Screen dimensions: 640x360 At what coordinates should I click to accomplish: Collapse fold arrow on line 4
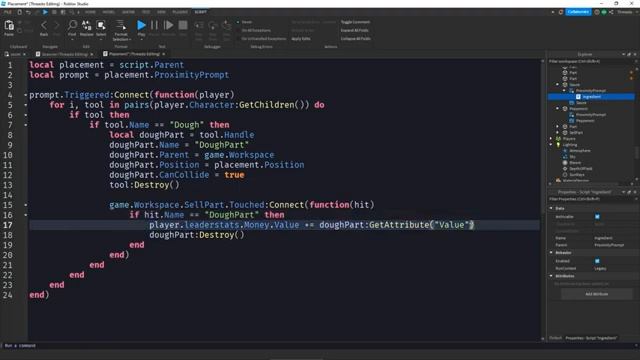tap(26, 95)
